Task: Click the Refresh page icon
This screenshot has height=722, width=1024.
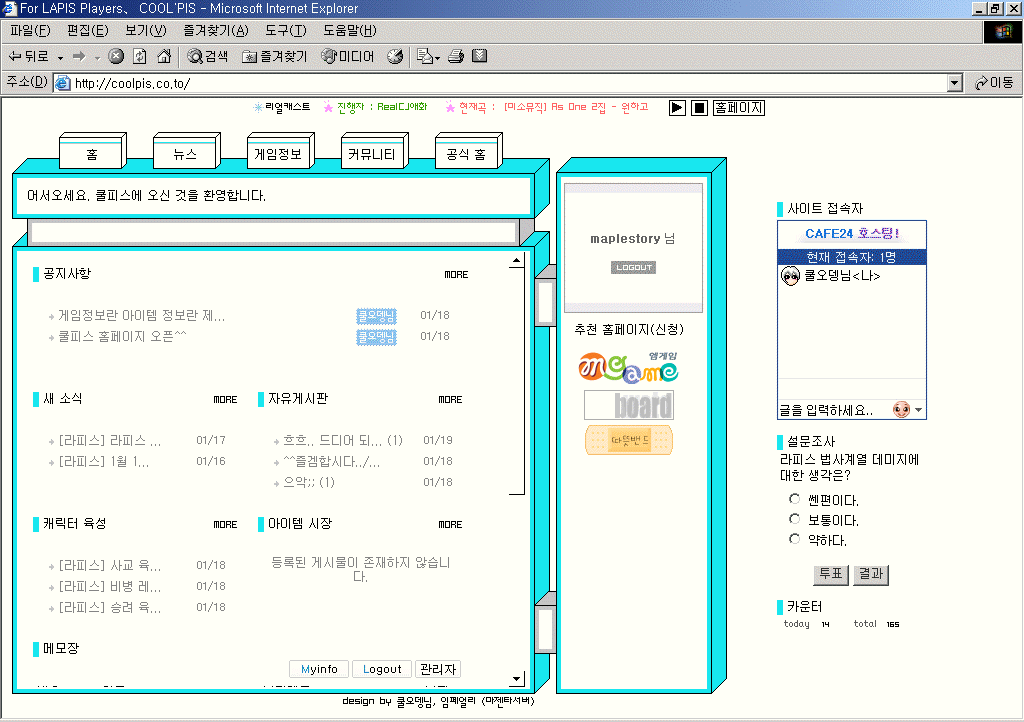Action: (x=140, y=57)
